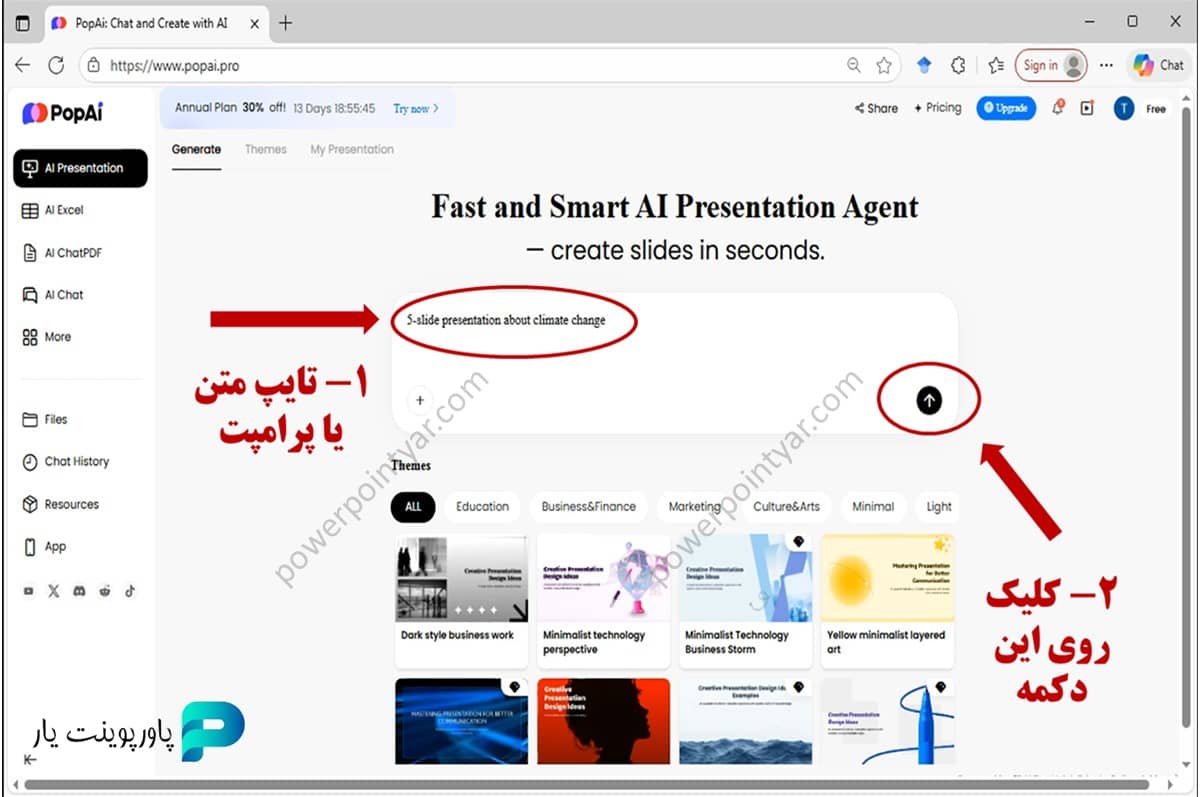The height and width of the screenshot is (797, 1200).
Task: Toggle the Minimal theme filter
Action: [873, 507]
